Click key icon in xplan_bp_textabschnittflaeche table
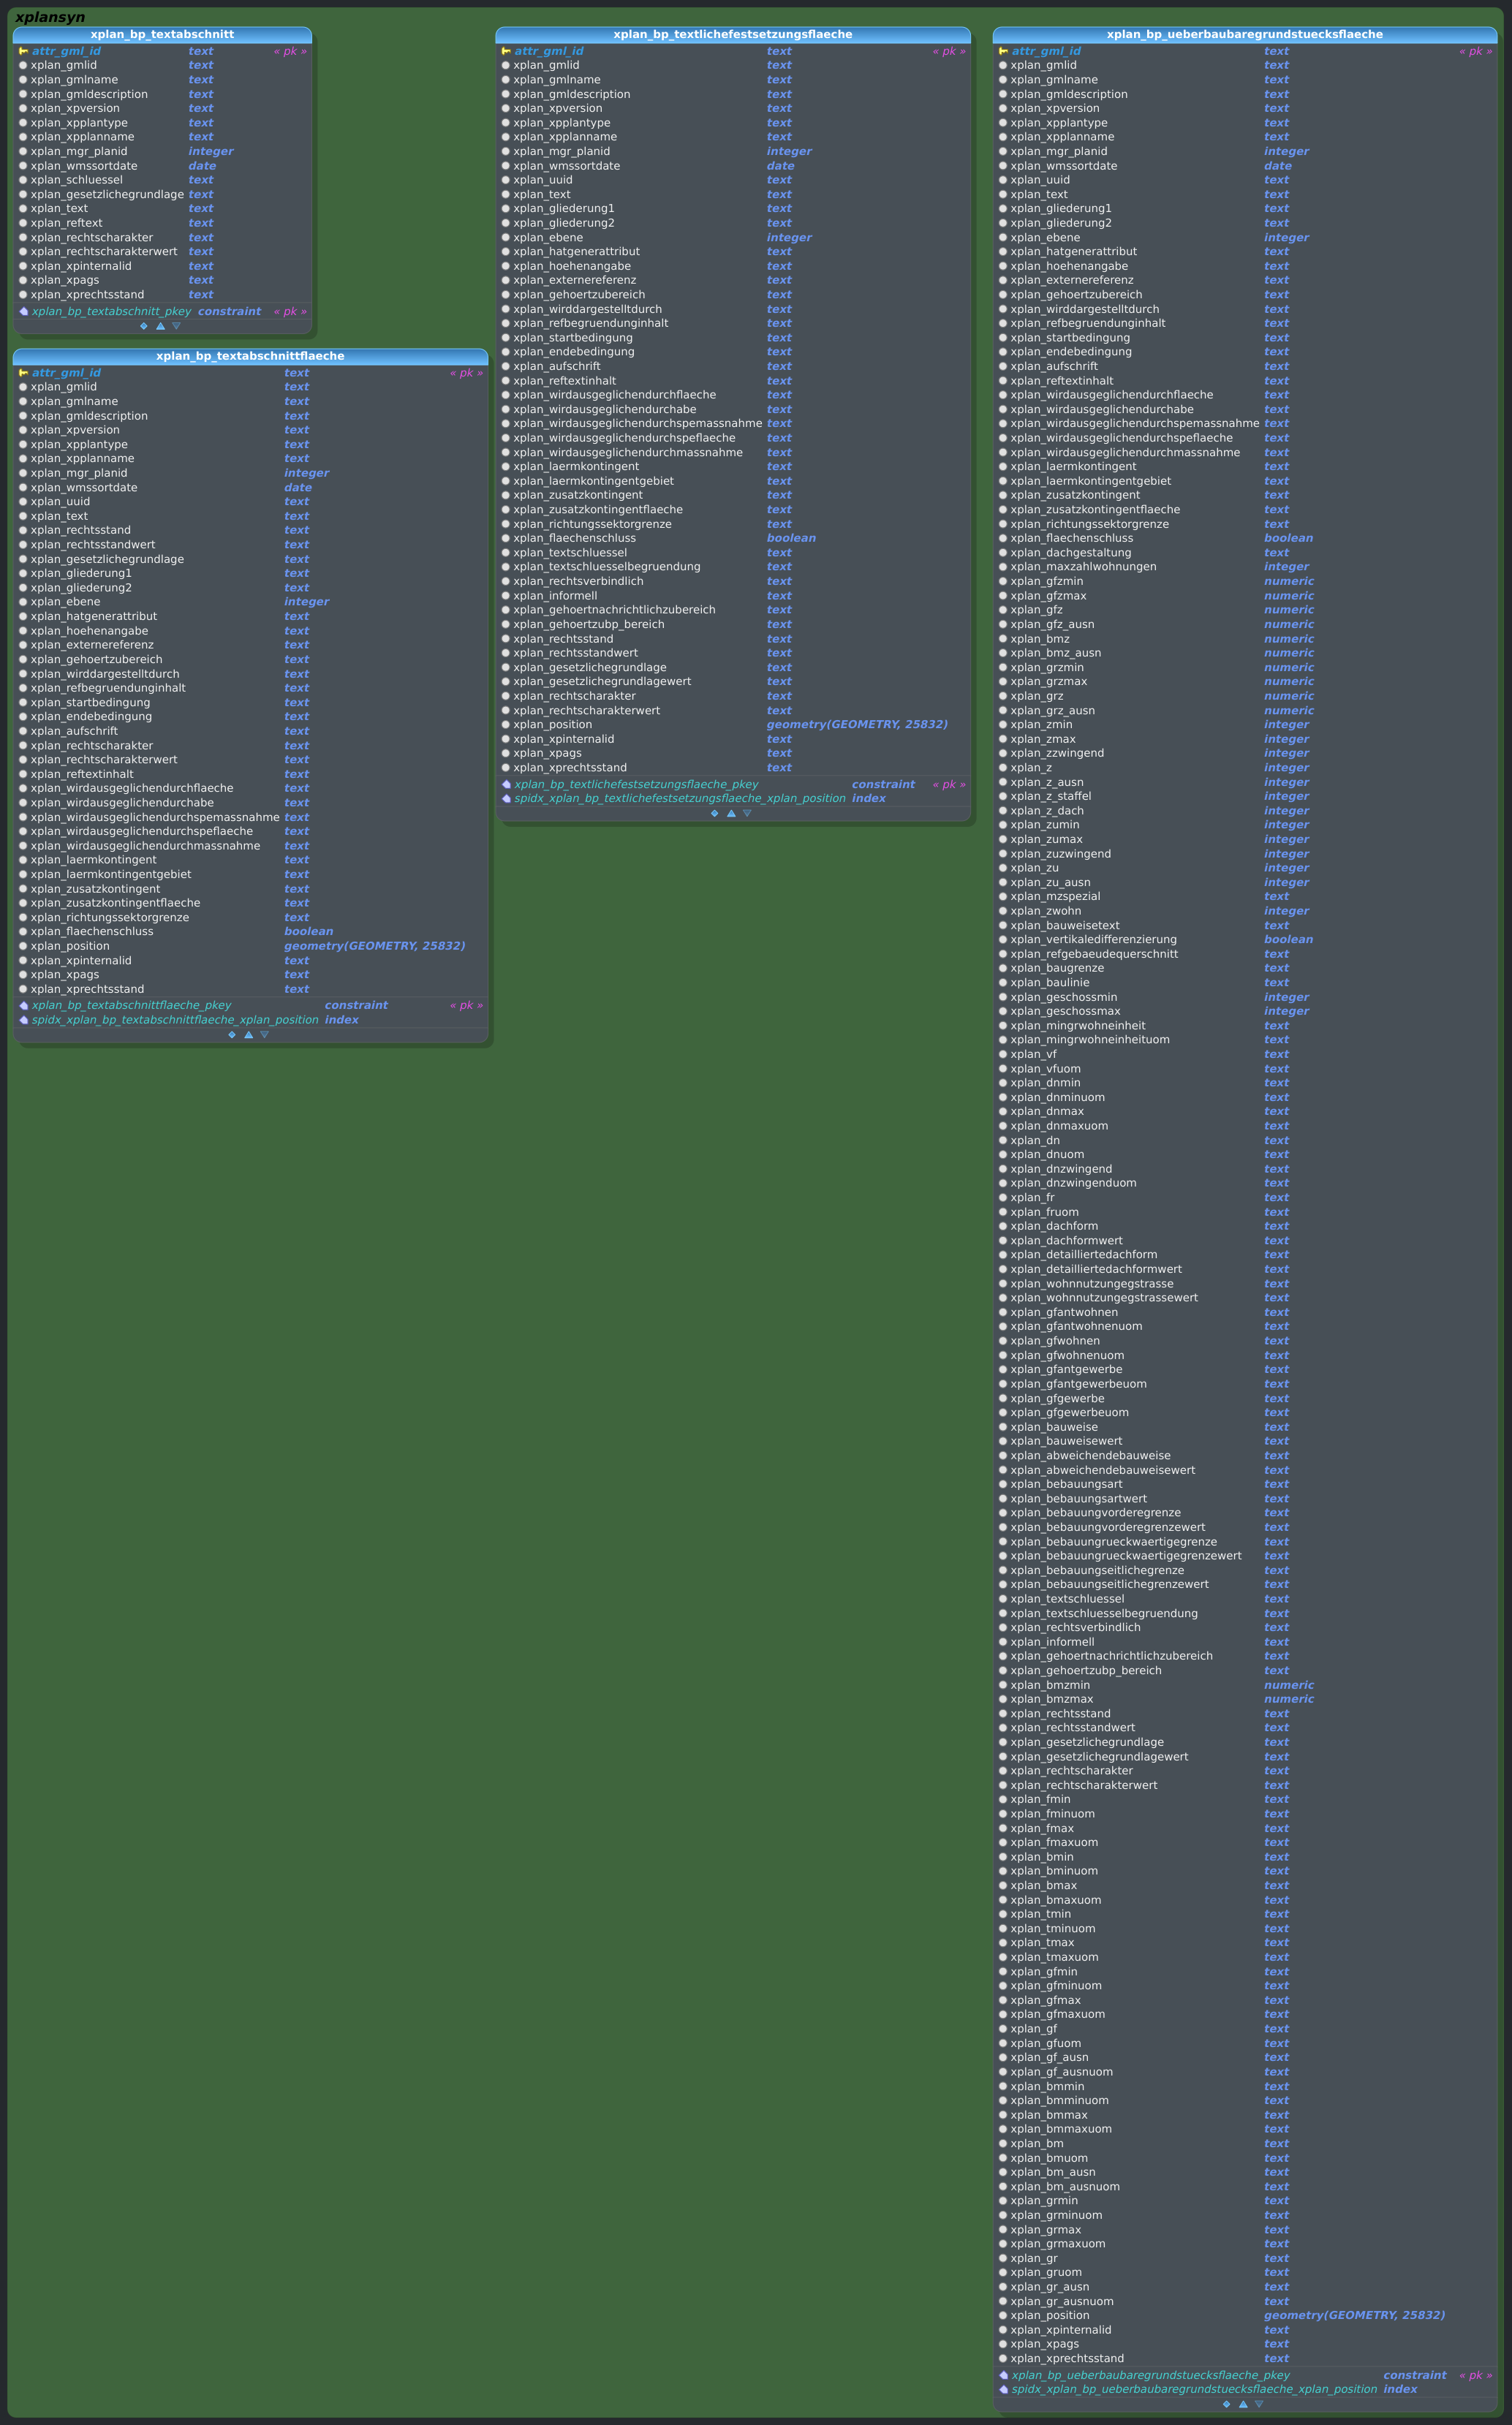 (23, 373)
